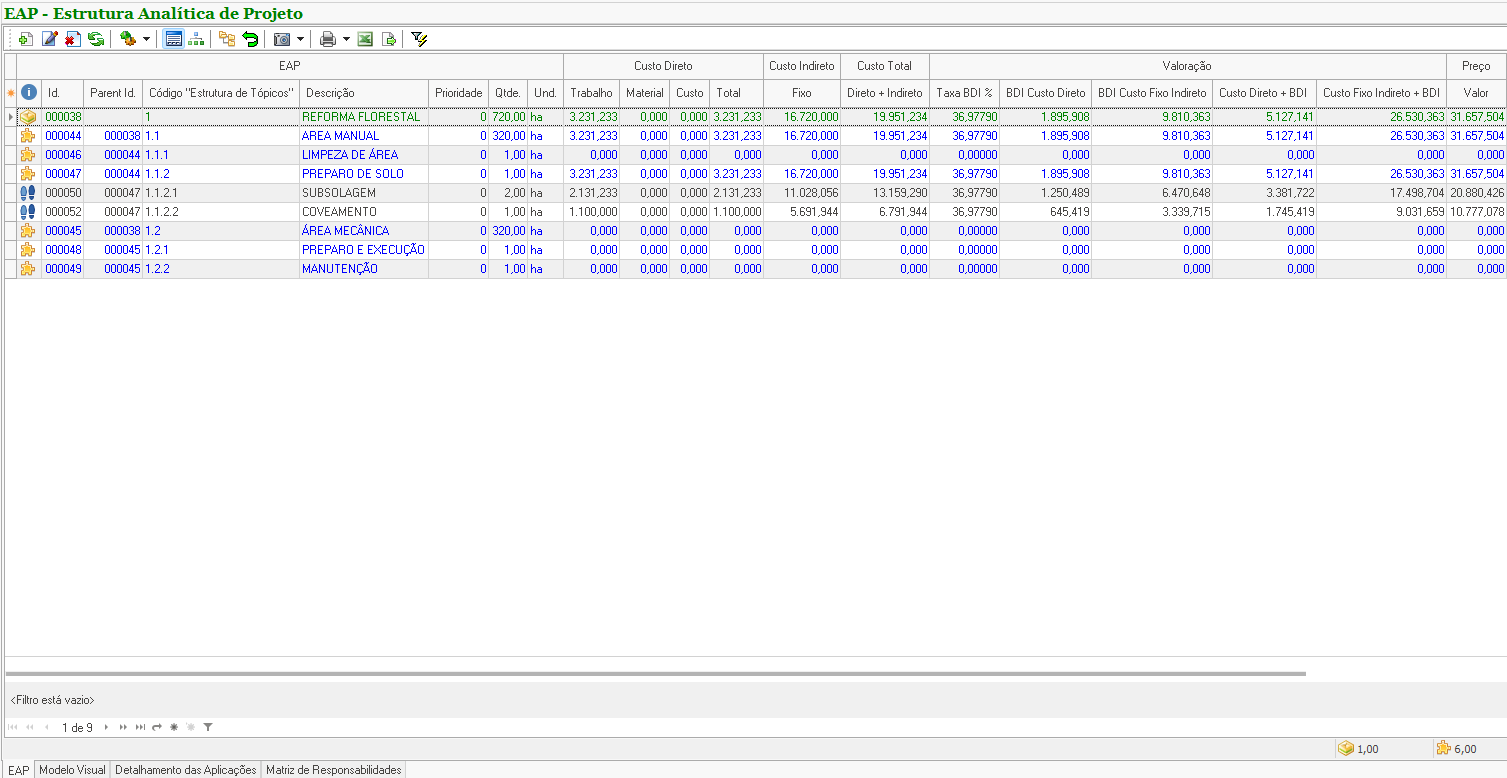Click the delete record icon with red X
The image size is (1507, 778).
tap(72, 39)
